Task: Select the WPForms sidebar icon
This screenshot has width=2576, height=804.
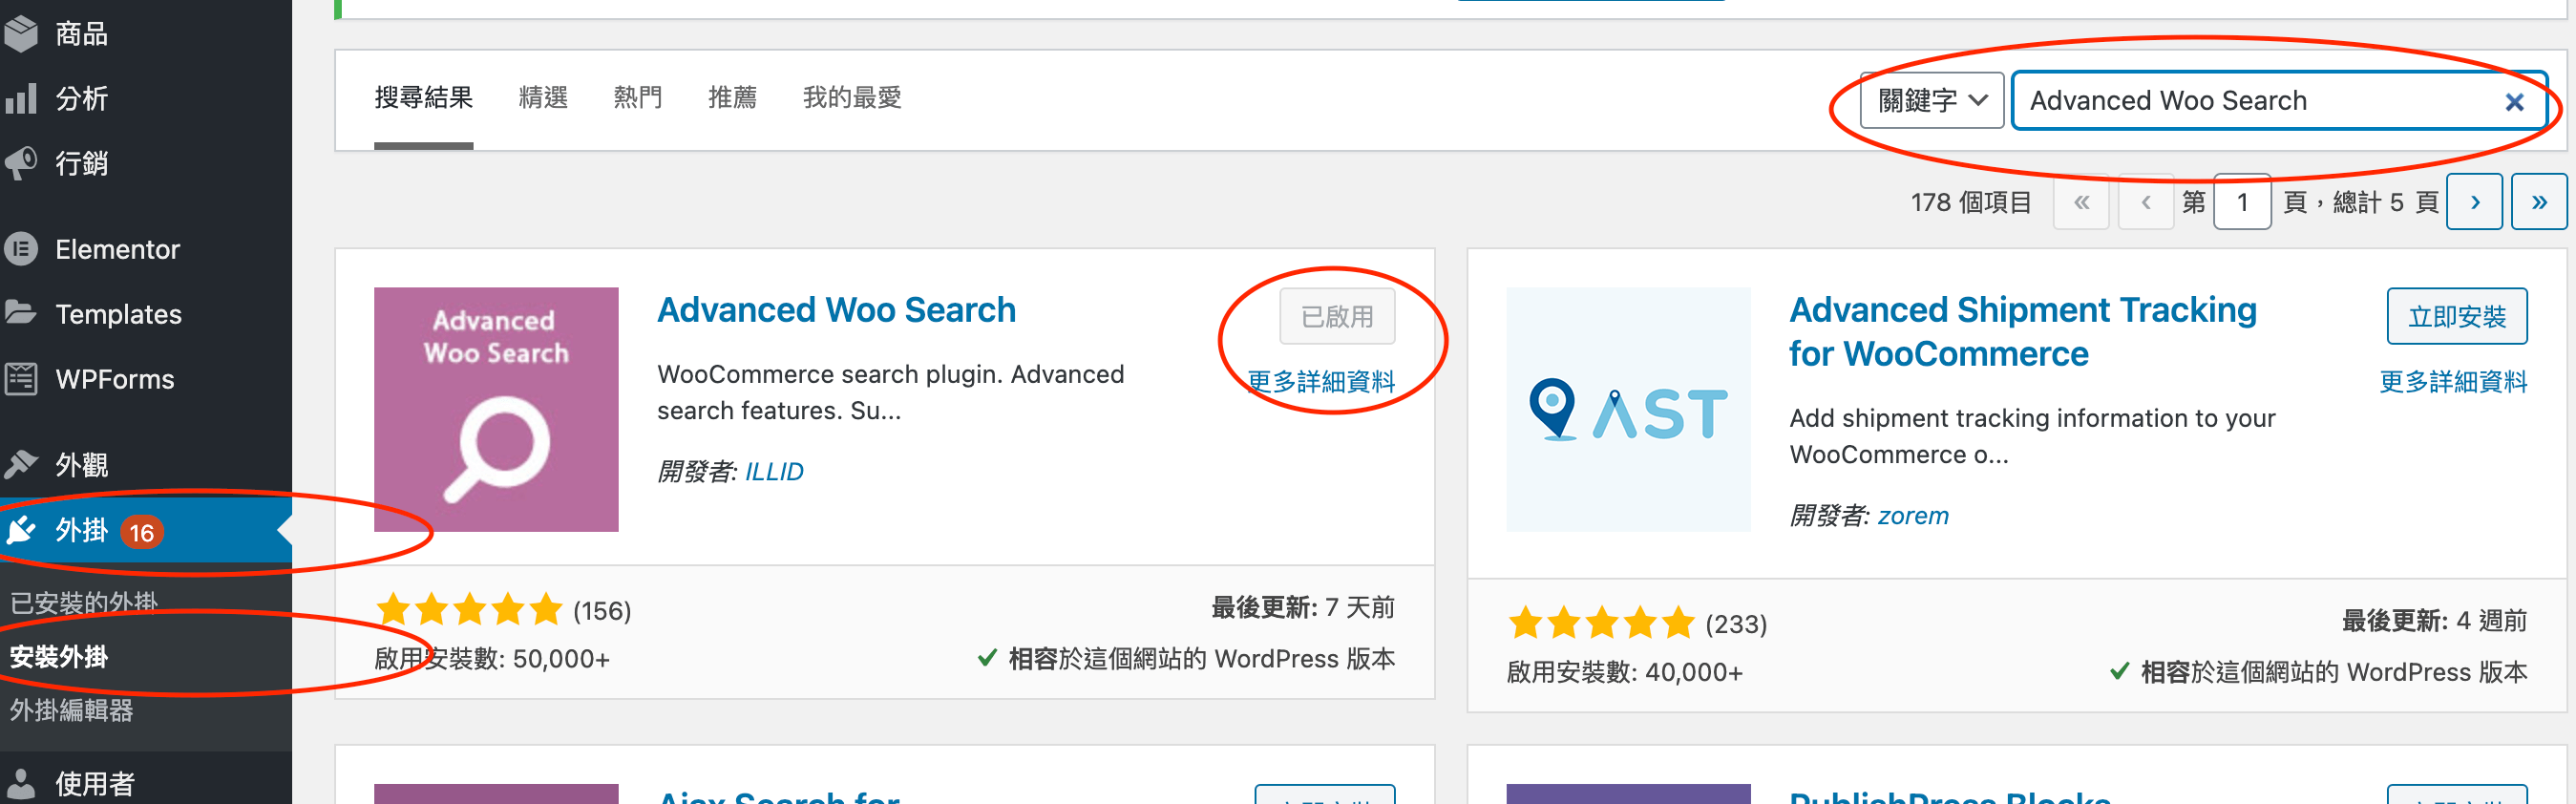Action: pos(22,378)
